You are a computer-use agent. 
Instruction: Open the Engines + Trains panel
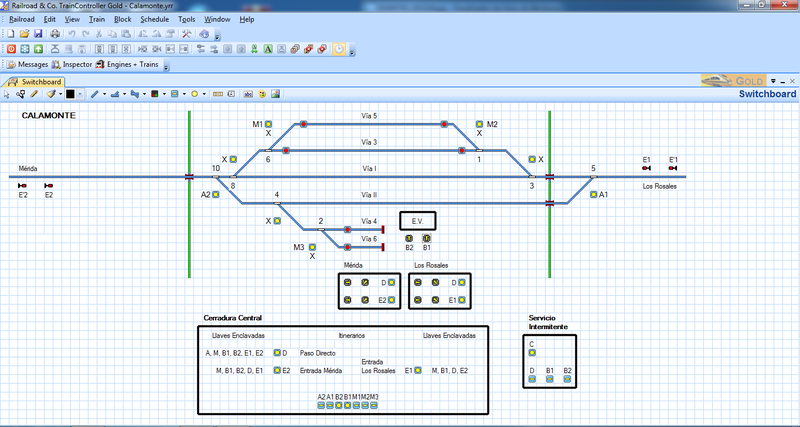tap(128, 64)
